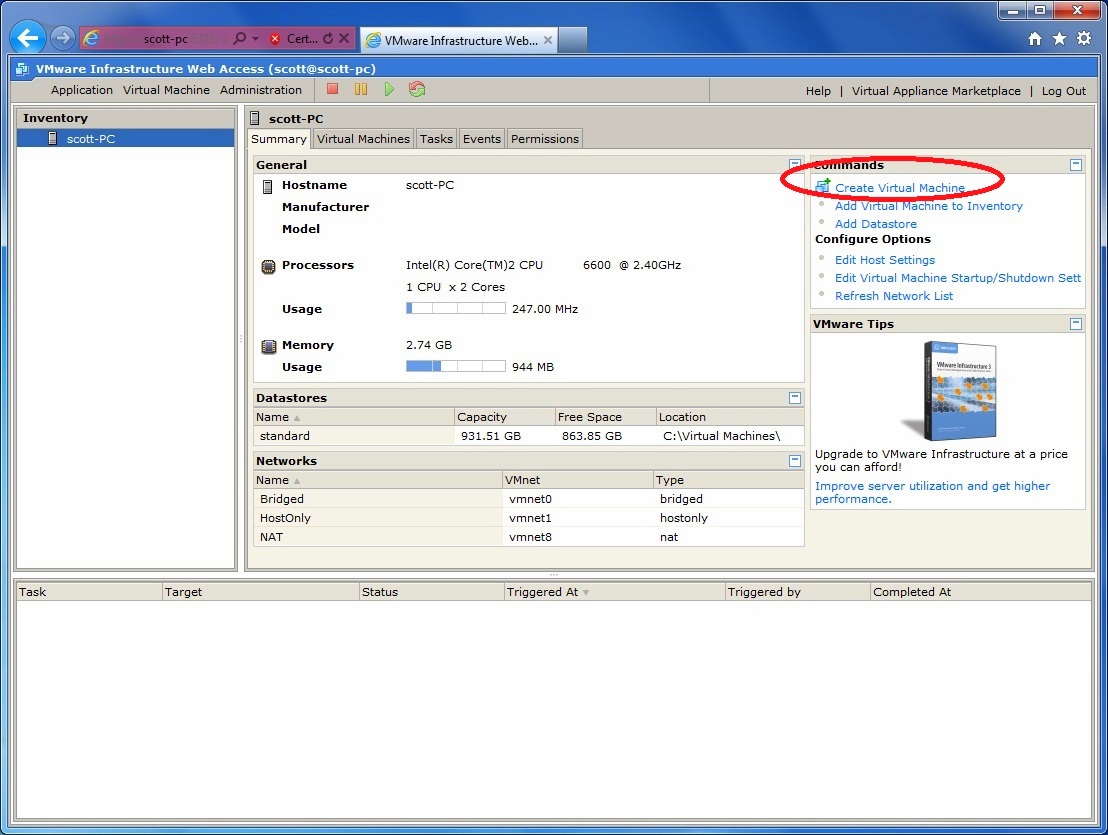Click Add Virtual Machine to Inventory link
The width and height of the screenshot is (1108, 835).
coord(929,206)
